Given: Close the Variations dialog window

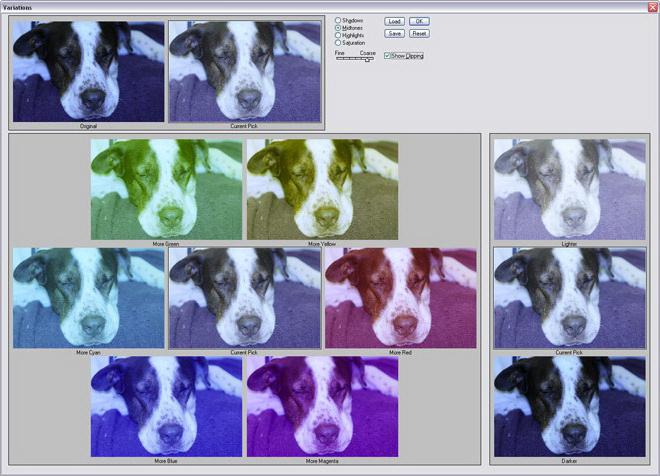Looking at the screenshot, I should 652,6.
